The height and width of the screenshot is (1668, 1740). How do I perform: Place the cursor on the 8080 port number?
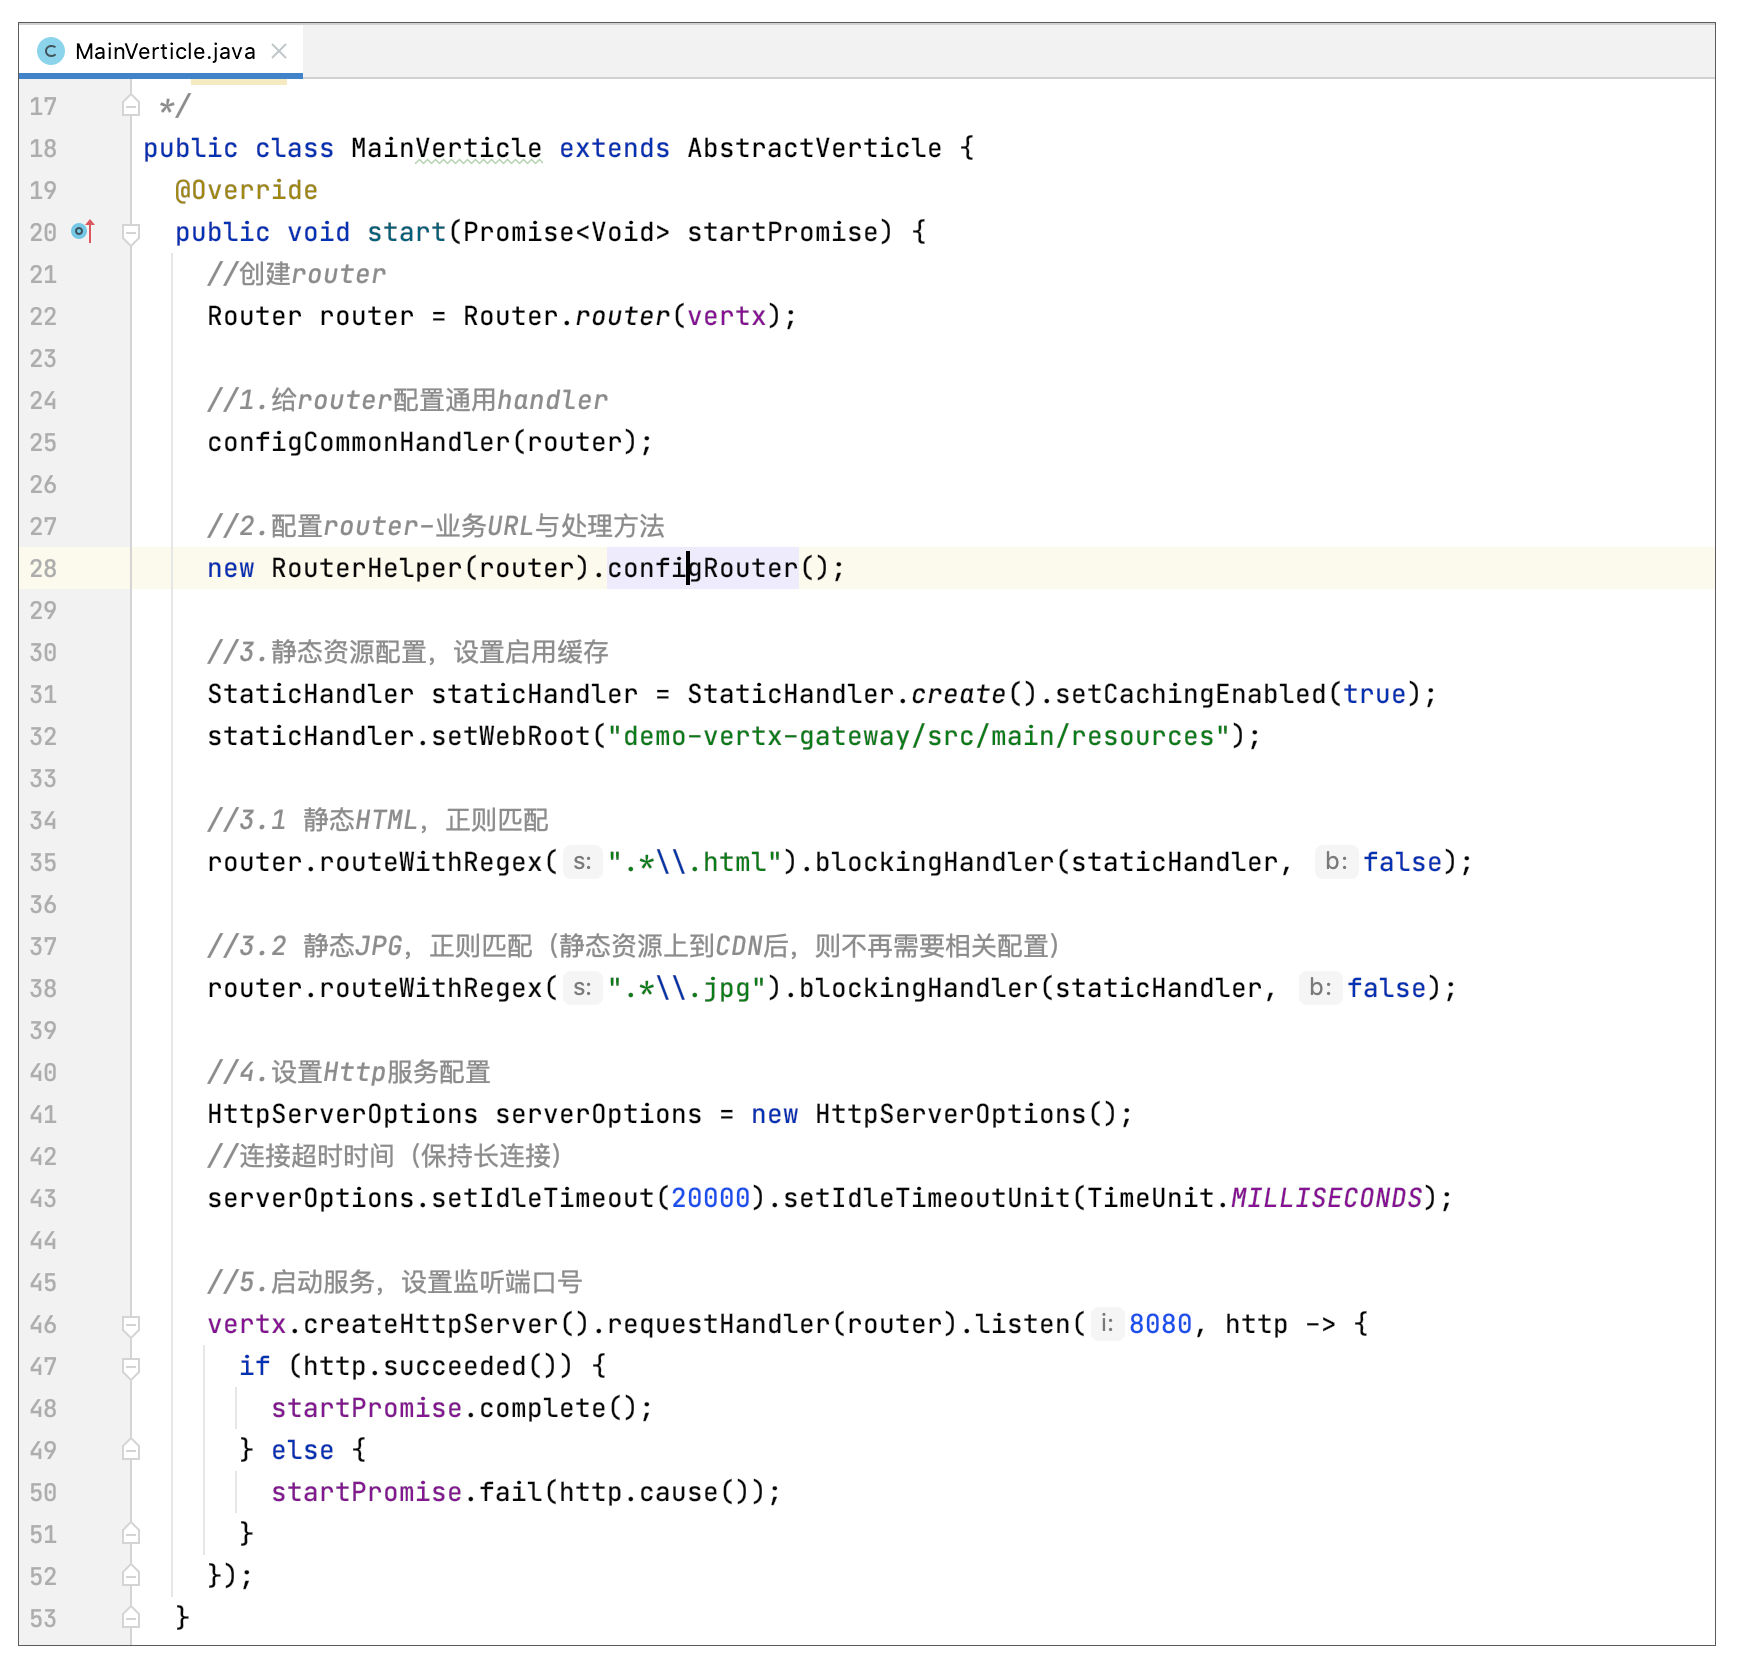(1160, 1324)
